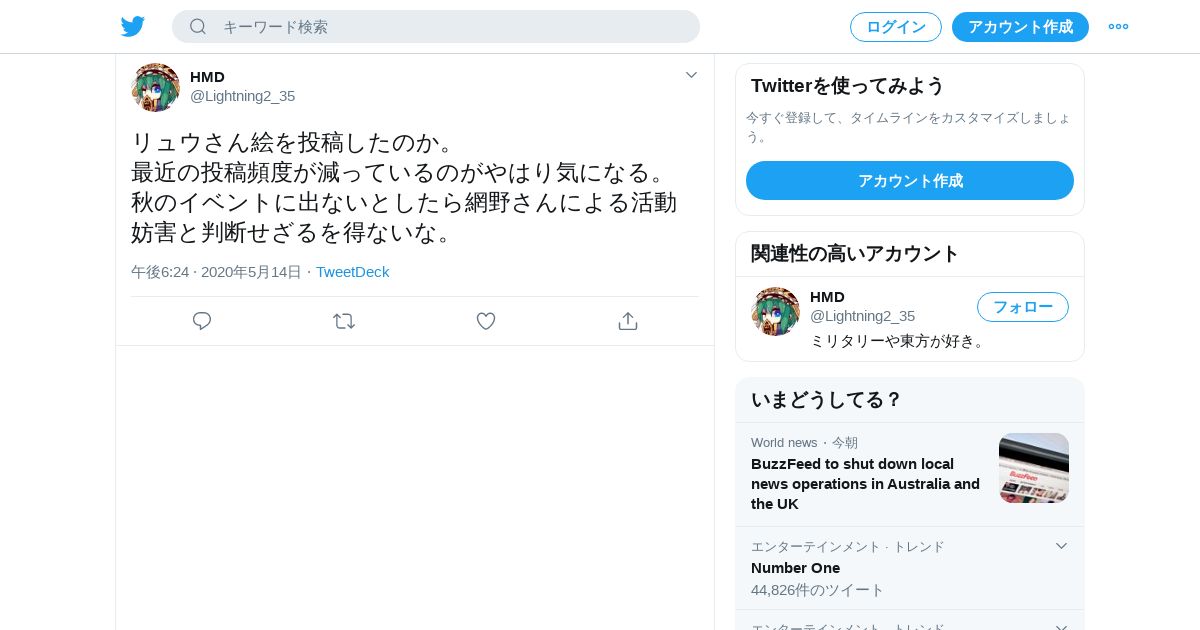Viewport: 1200px width, 630px height.
Task: Open HMD's avatar in the tweet header
Action: coord(156,87)
